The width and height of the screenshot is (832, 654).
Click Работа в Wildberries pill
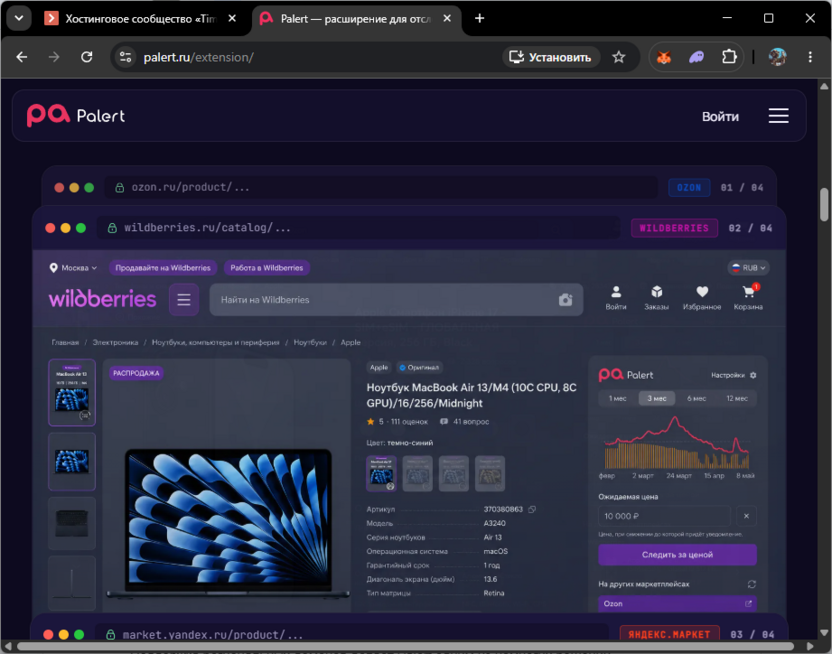coord(266,268)
